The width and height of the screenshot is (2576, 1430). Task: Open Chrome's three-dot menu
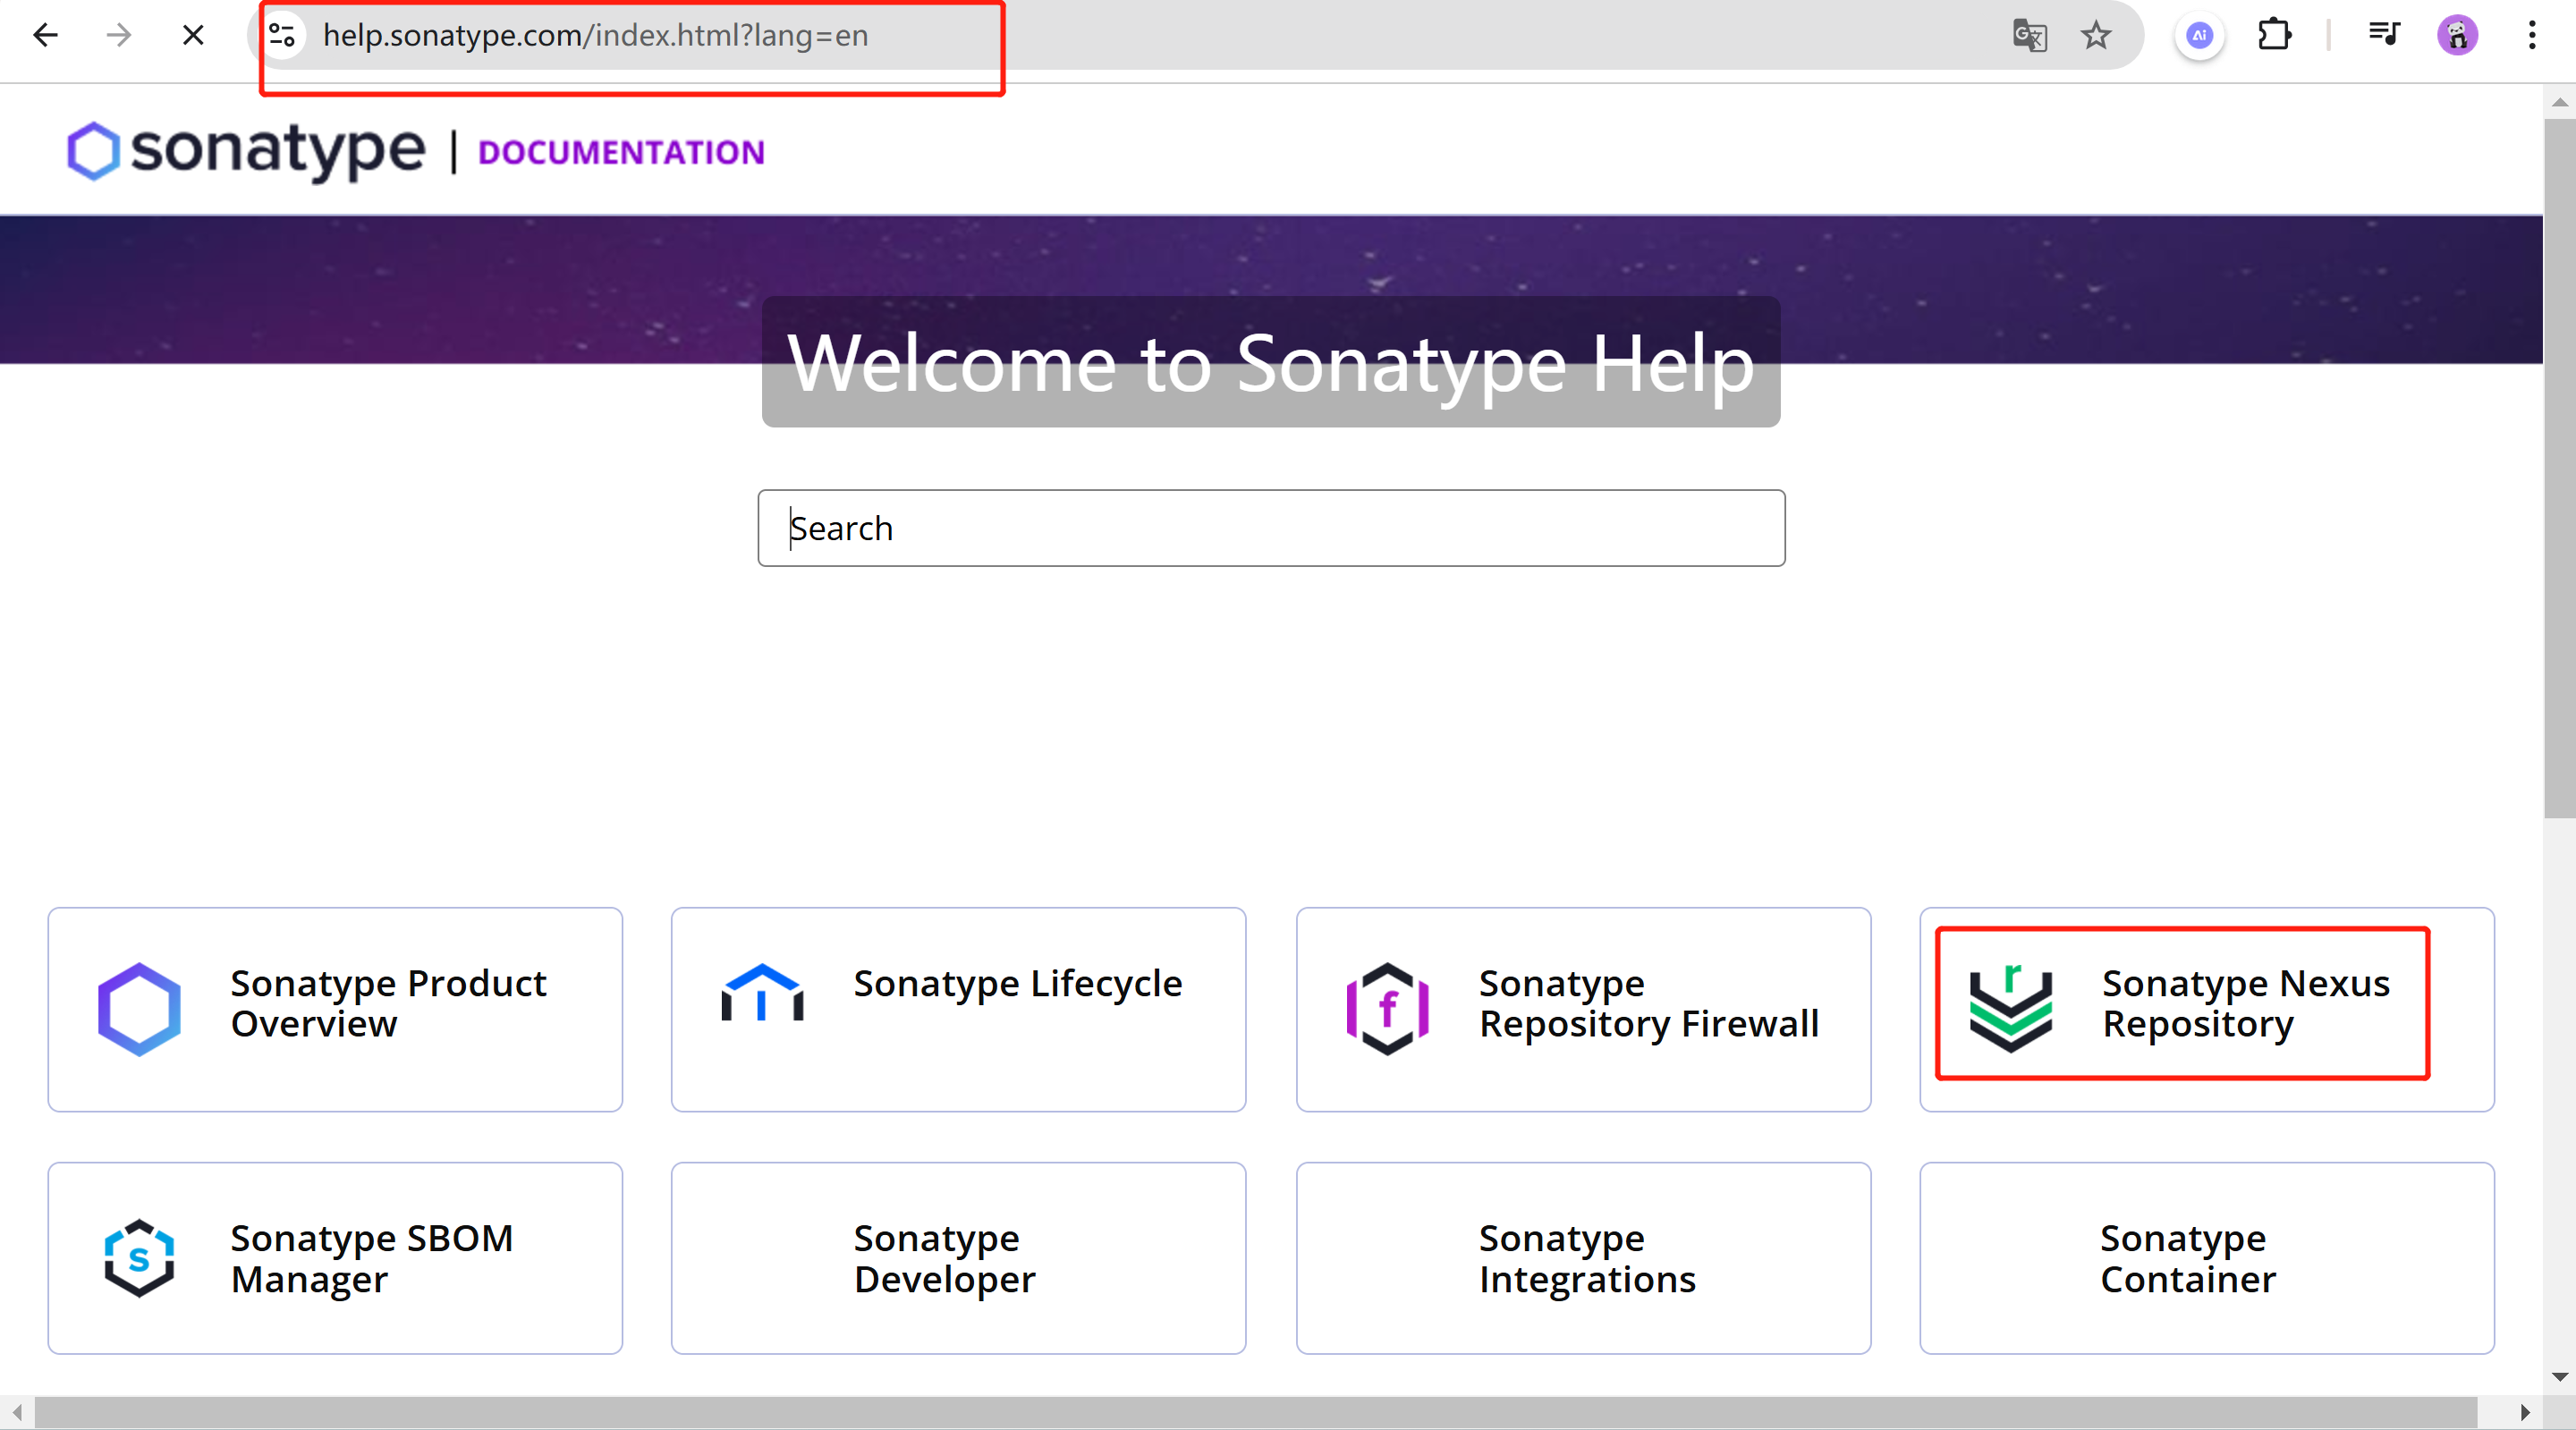(x=2532, y=36)
